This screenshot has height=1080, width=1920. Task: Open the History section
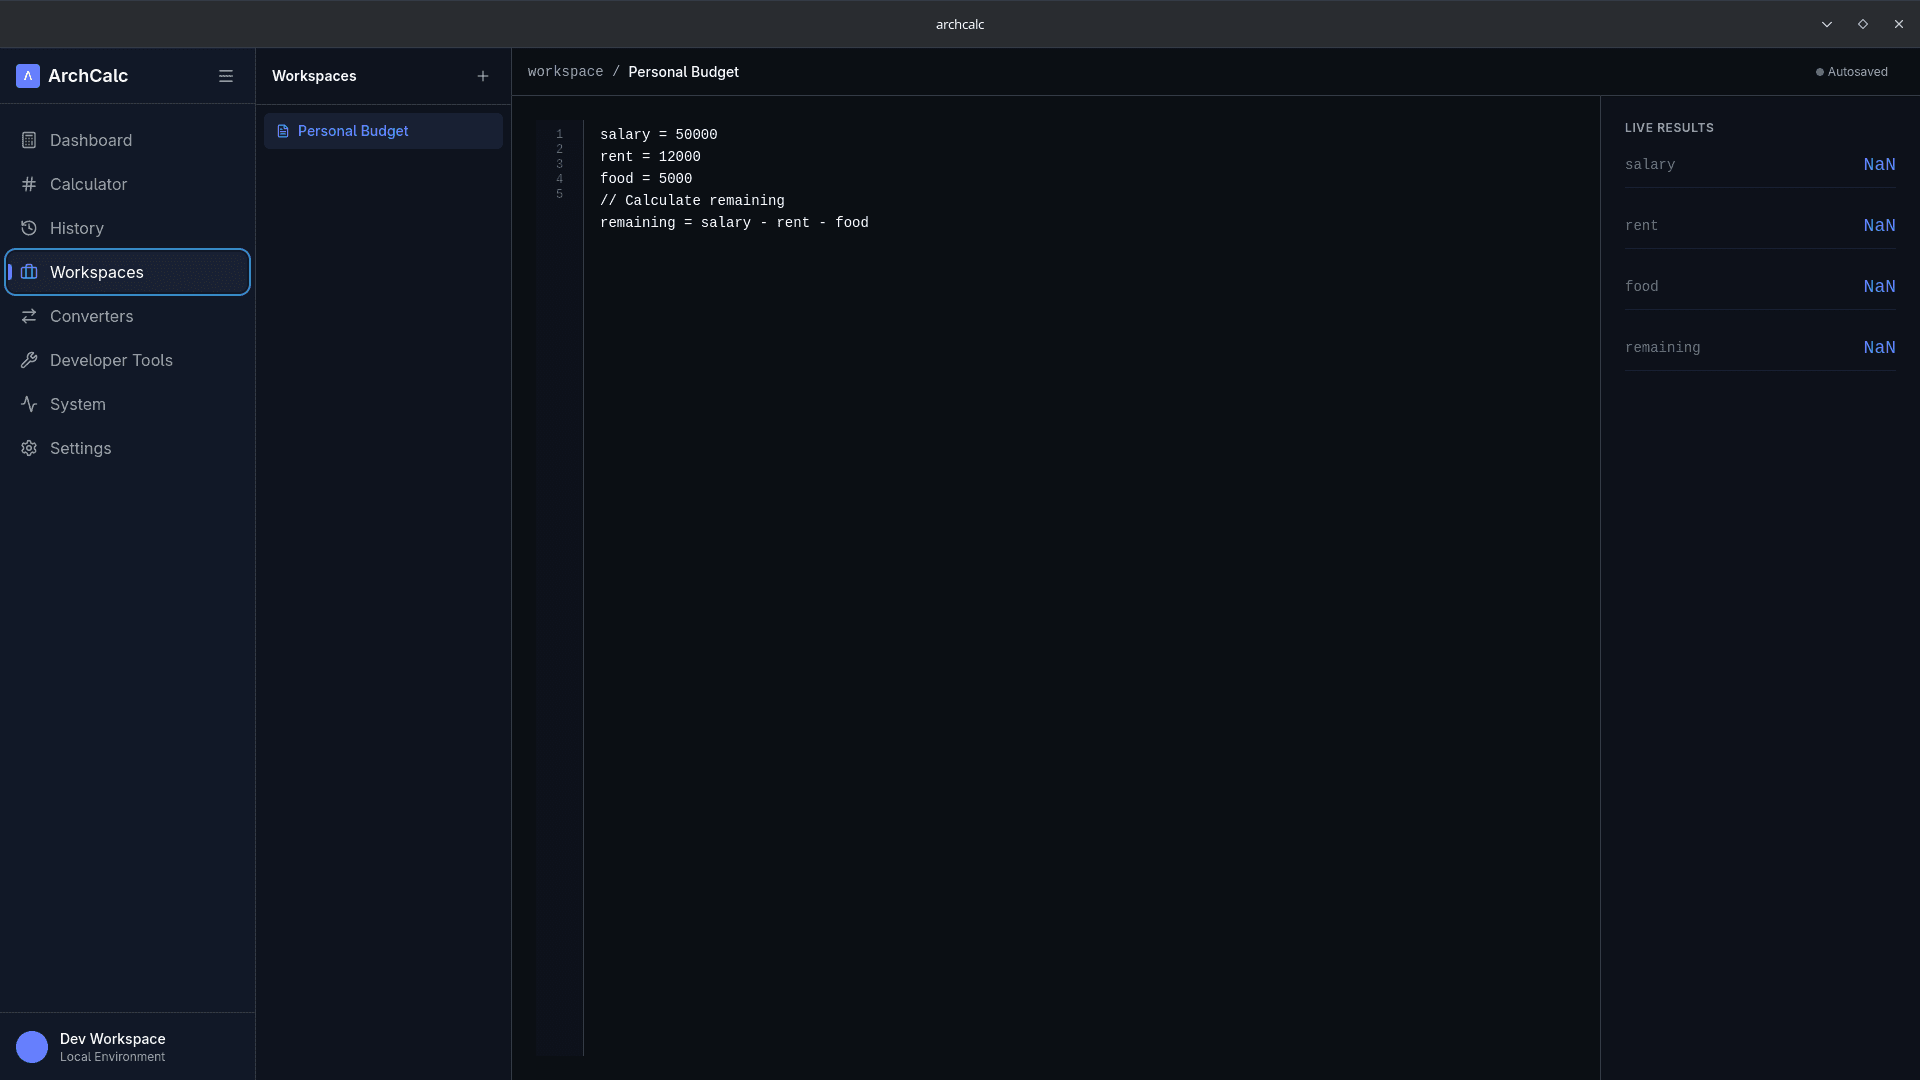pos(127,228)
